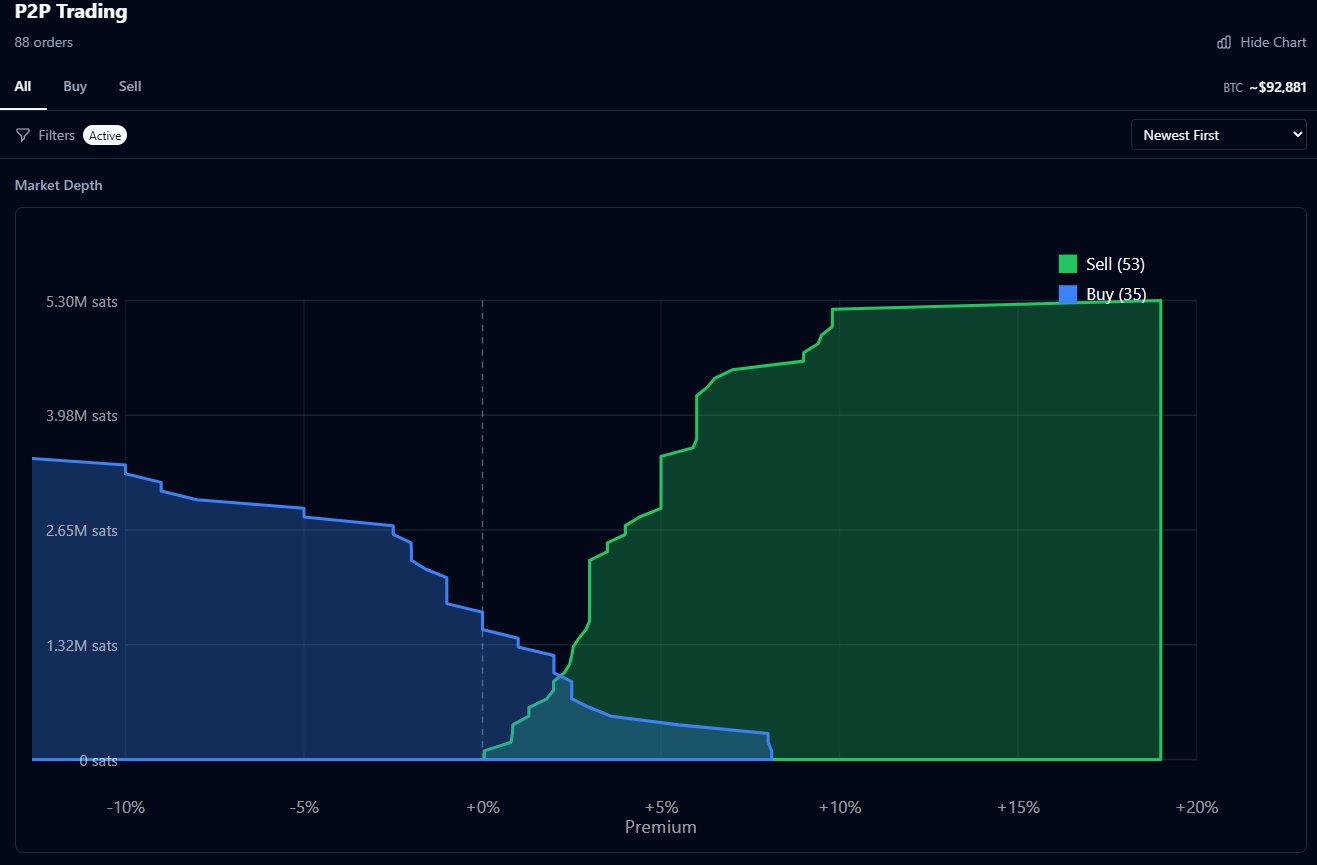Click the bar chart icon beside Hide Chart
The height and width of the screenshot is (865, 1317).
[1224, 42]
